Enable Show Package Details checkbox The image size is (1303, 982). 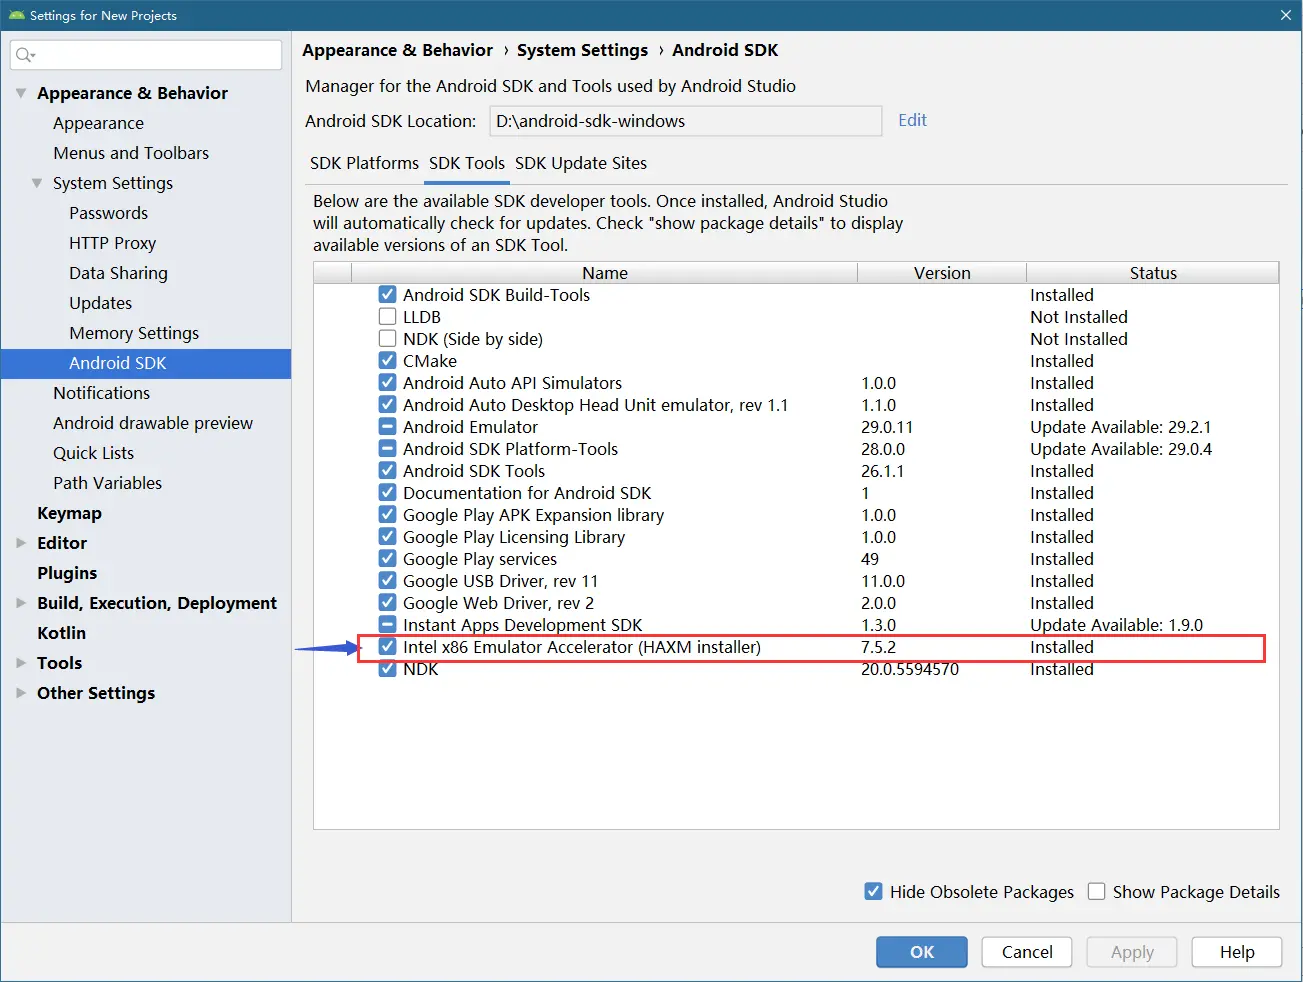click(x=1096, y=891)
